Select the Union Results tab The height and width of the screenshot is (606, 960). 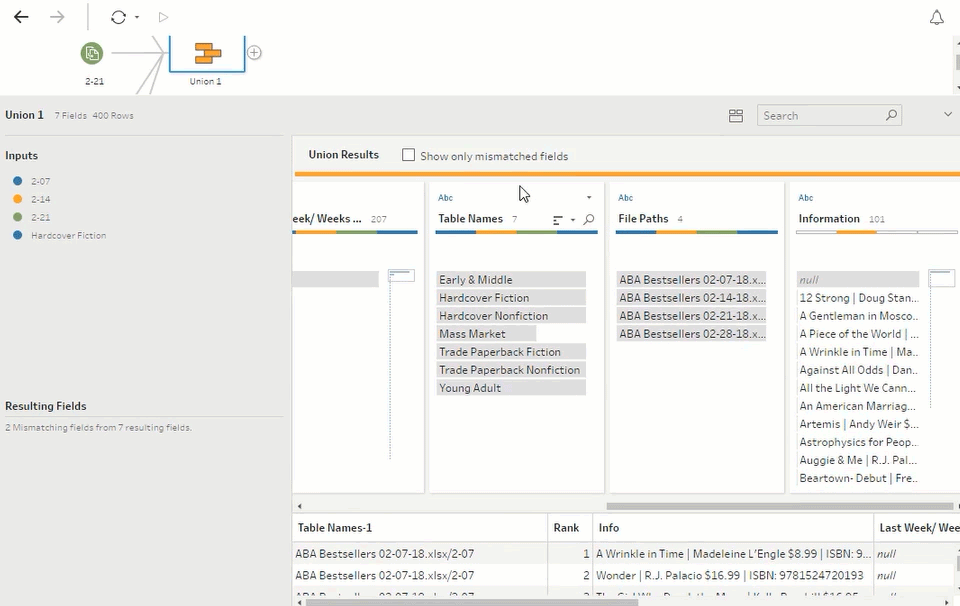coord(343,155)
